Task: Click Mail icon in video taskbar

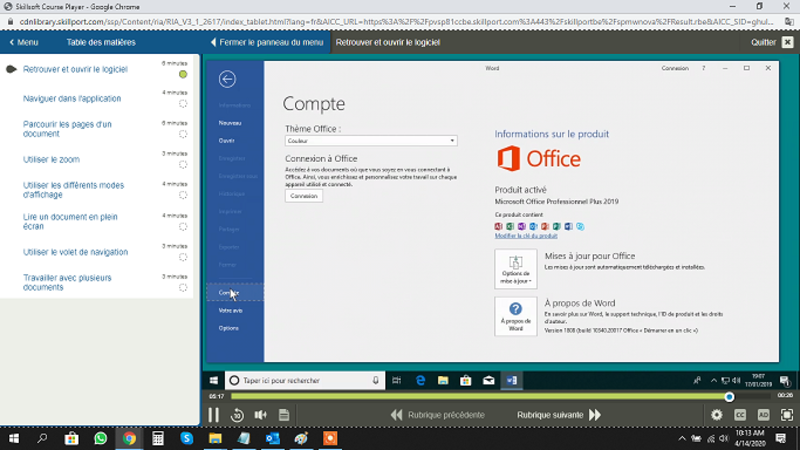Action: [x=488, y=381]
